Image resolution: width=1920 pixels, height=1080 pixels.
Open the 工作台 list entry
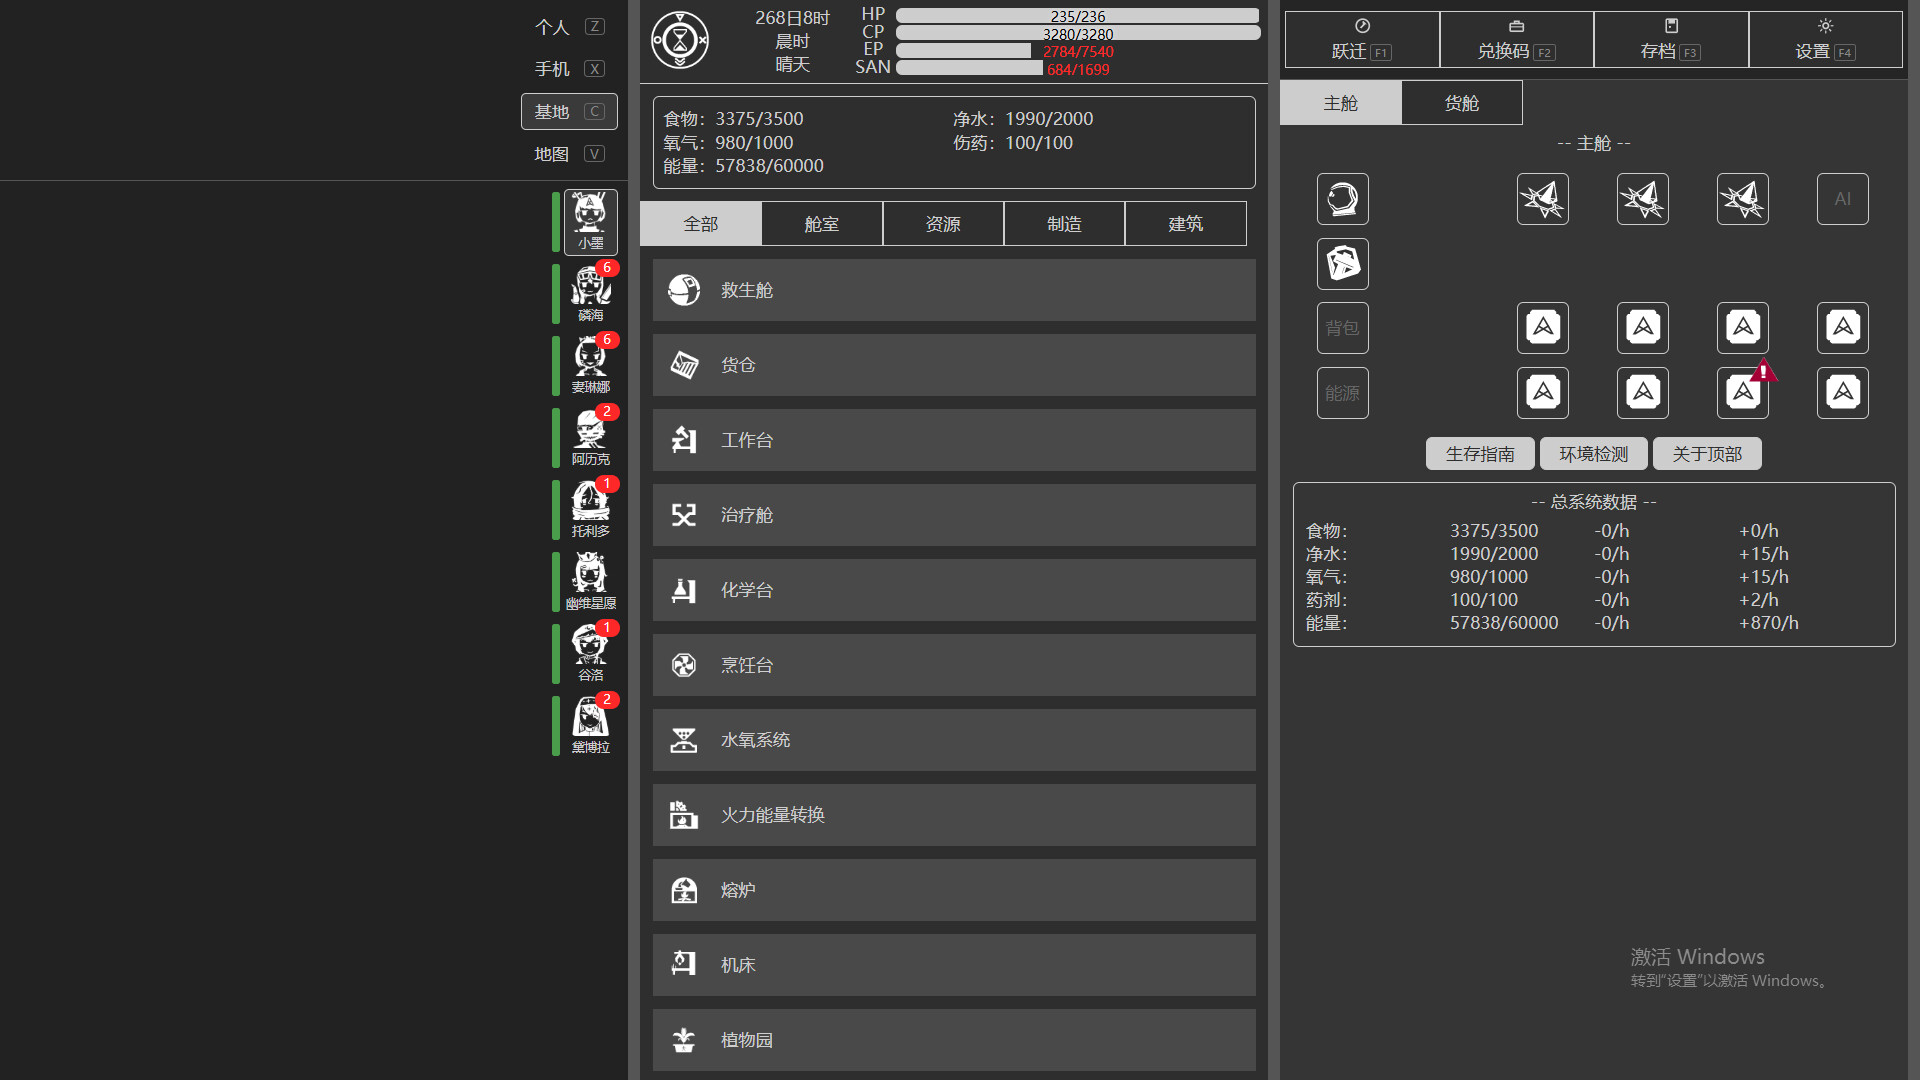pyautogui.click(x=954, y=440)
